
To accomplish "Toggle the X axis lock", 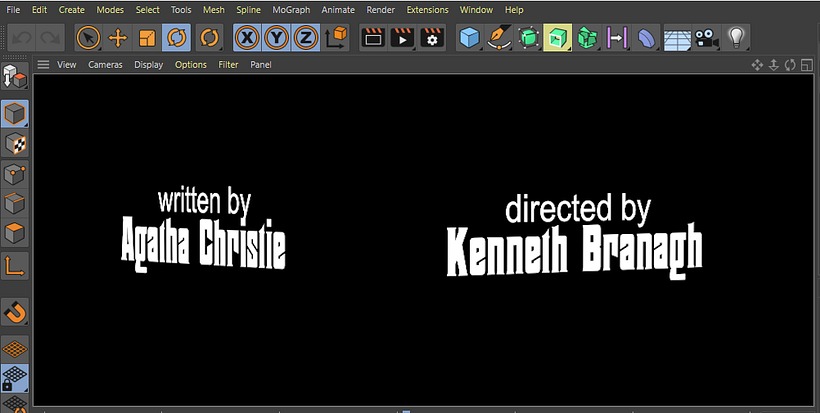I will pos(248,38).
